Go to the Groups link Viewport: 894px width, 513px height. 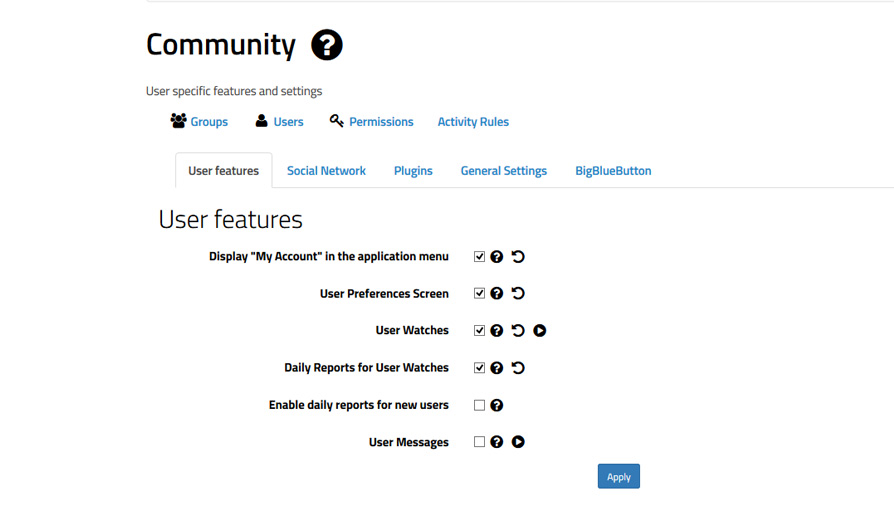(x=199, y=121)
